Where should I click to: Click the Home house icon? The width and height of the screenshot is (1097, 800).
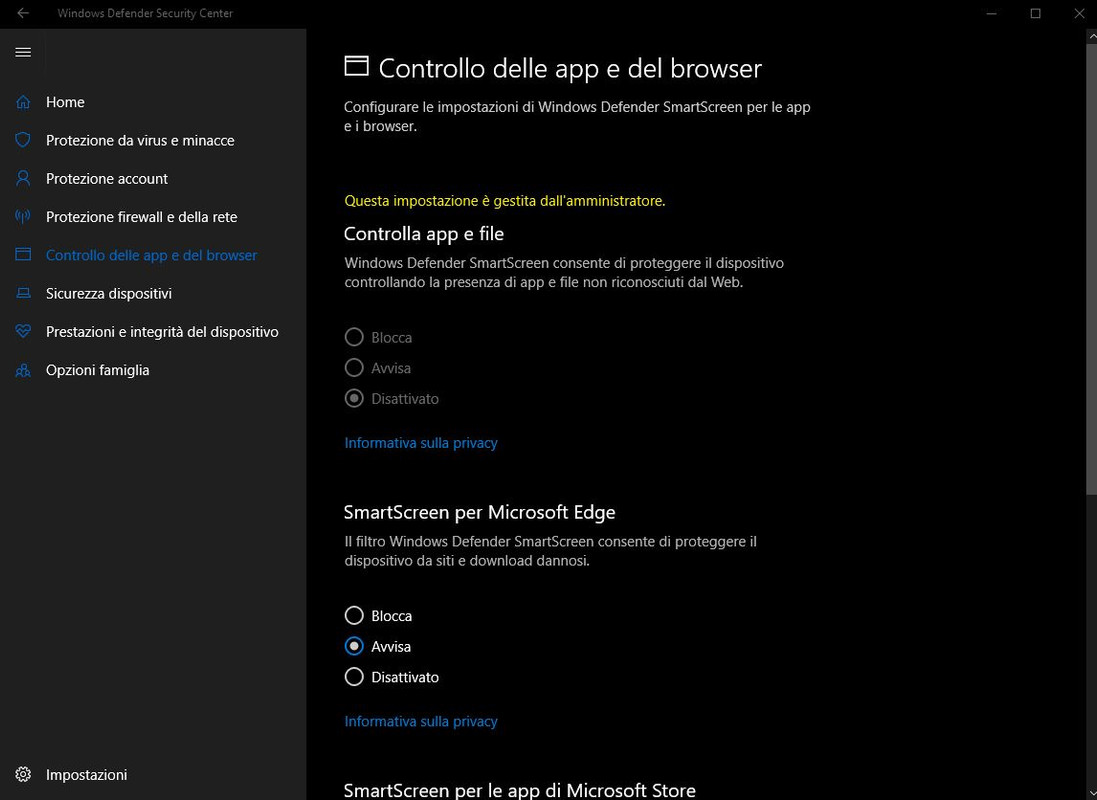point(23,102)
